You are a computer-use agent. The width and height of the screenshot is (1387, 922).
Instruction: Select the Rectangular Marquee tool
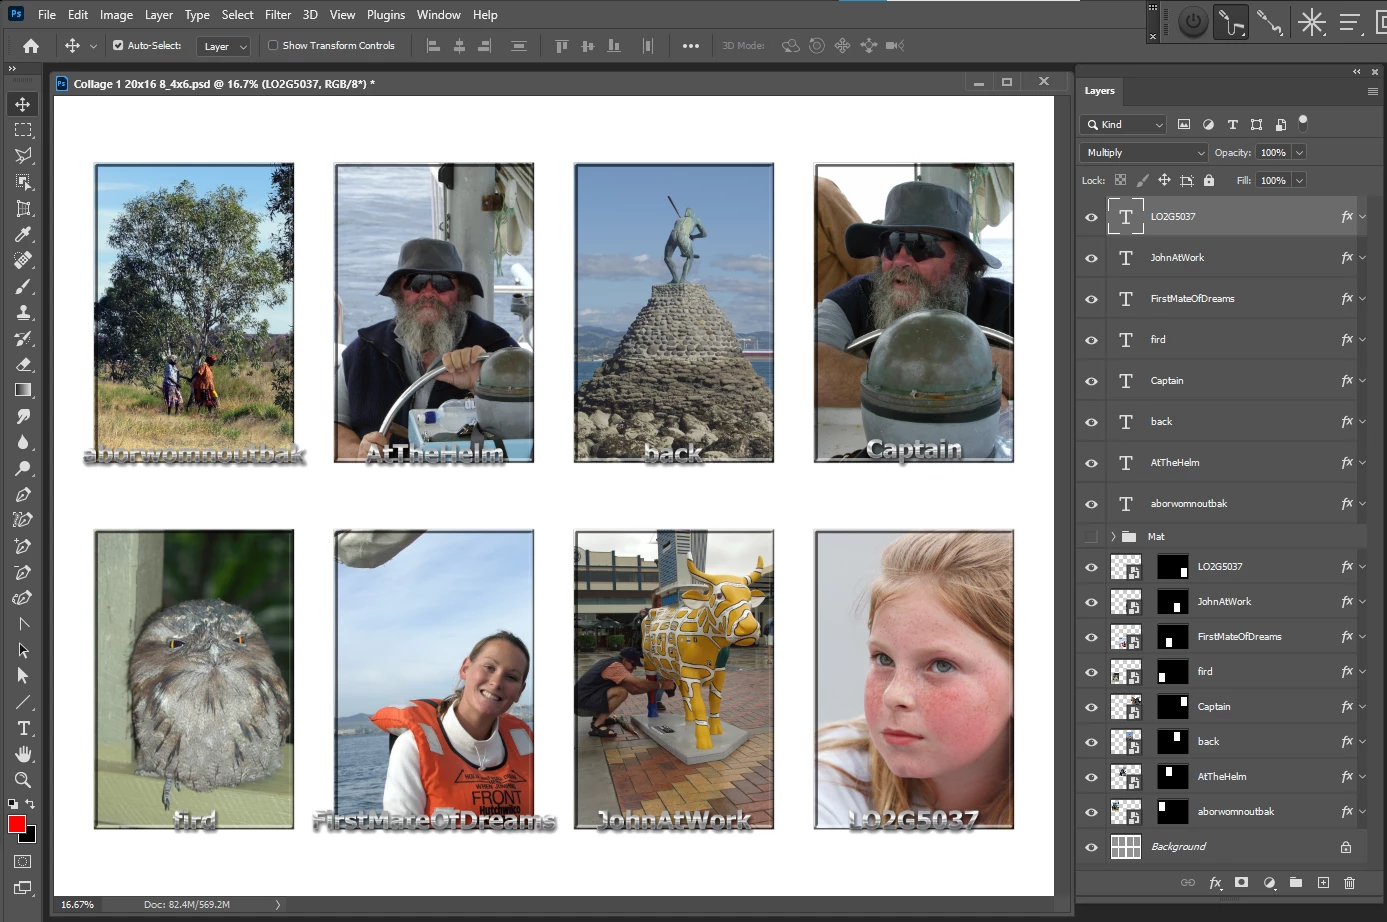[x=22, y=130]
